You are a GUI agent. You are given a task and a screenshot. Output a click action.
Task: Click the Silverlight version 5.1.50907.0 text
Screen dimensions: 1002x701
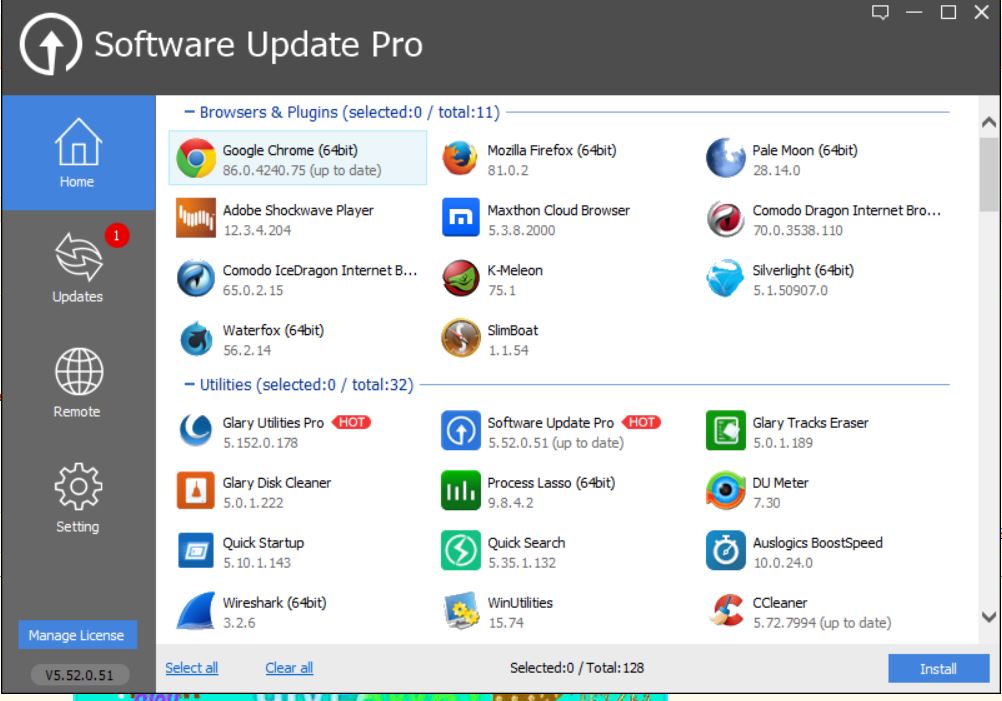(x=790, y=290)
